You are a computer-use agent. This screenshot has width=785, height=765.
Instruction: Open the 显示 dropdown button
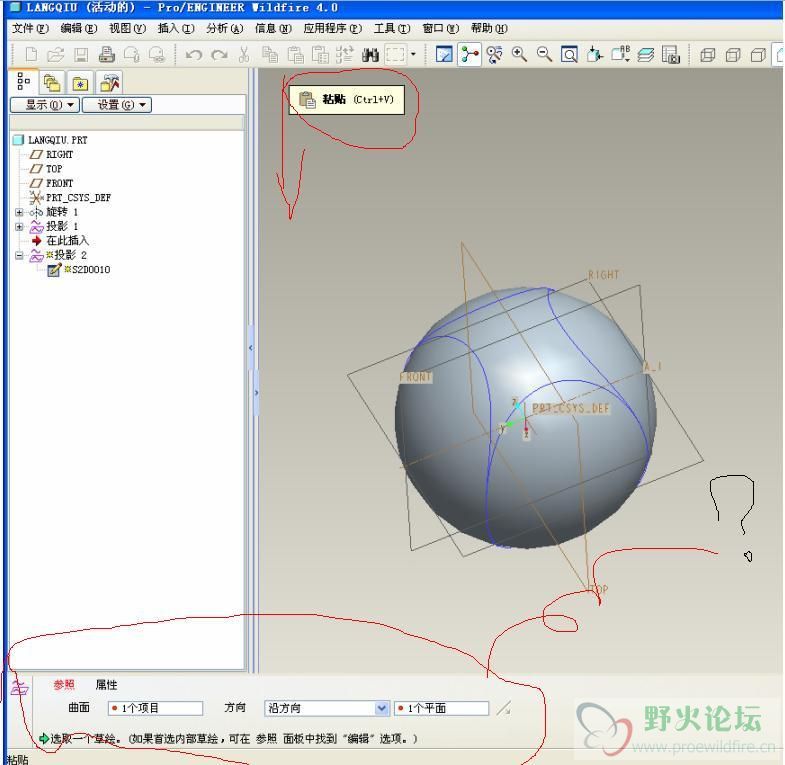(x=45, y=105)
